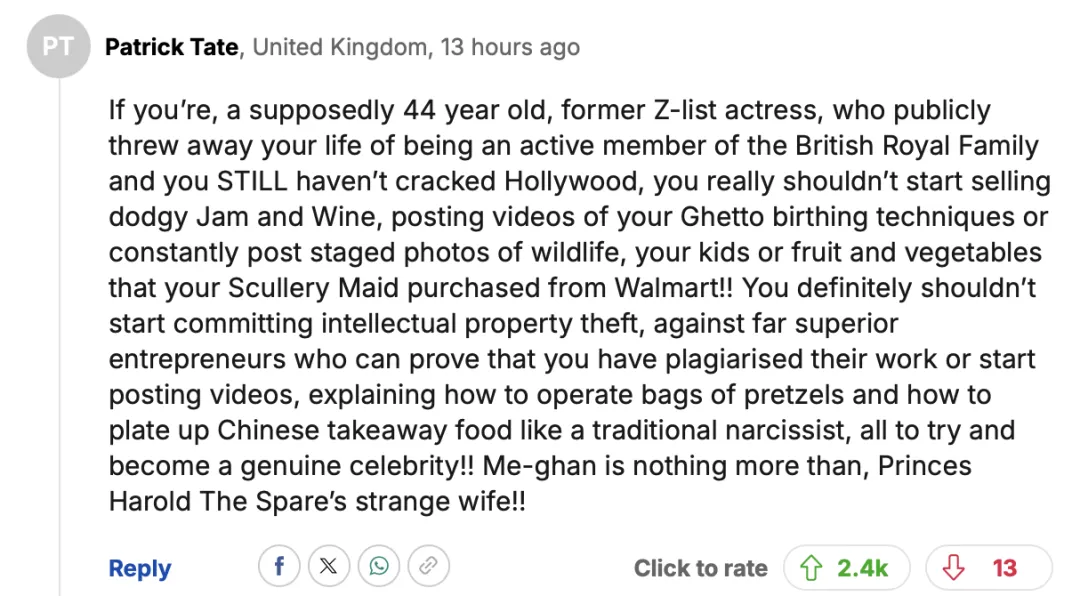Viewport: 1080px width, 596px height.
Task: Click the 2.4k upvote count
Action: coord(863,568)
